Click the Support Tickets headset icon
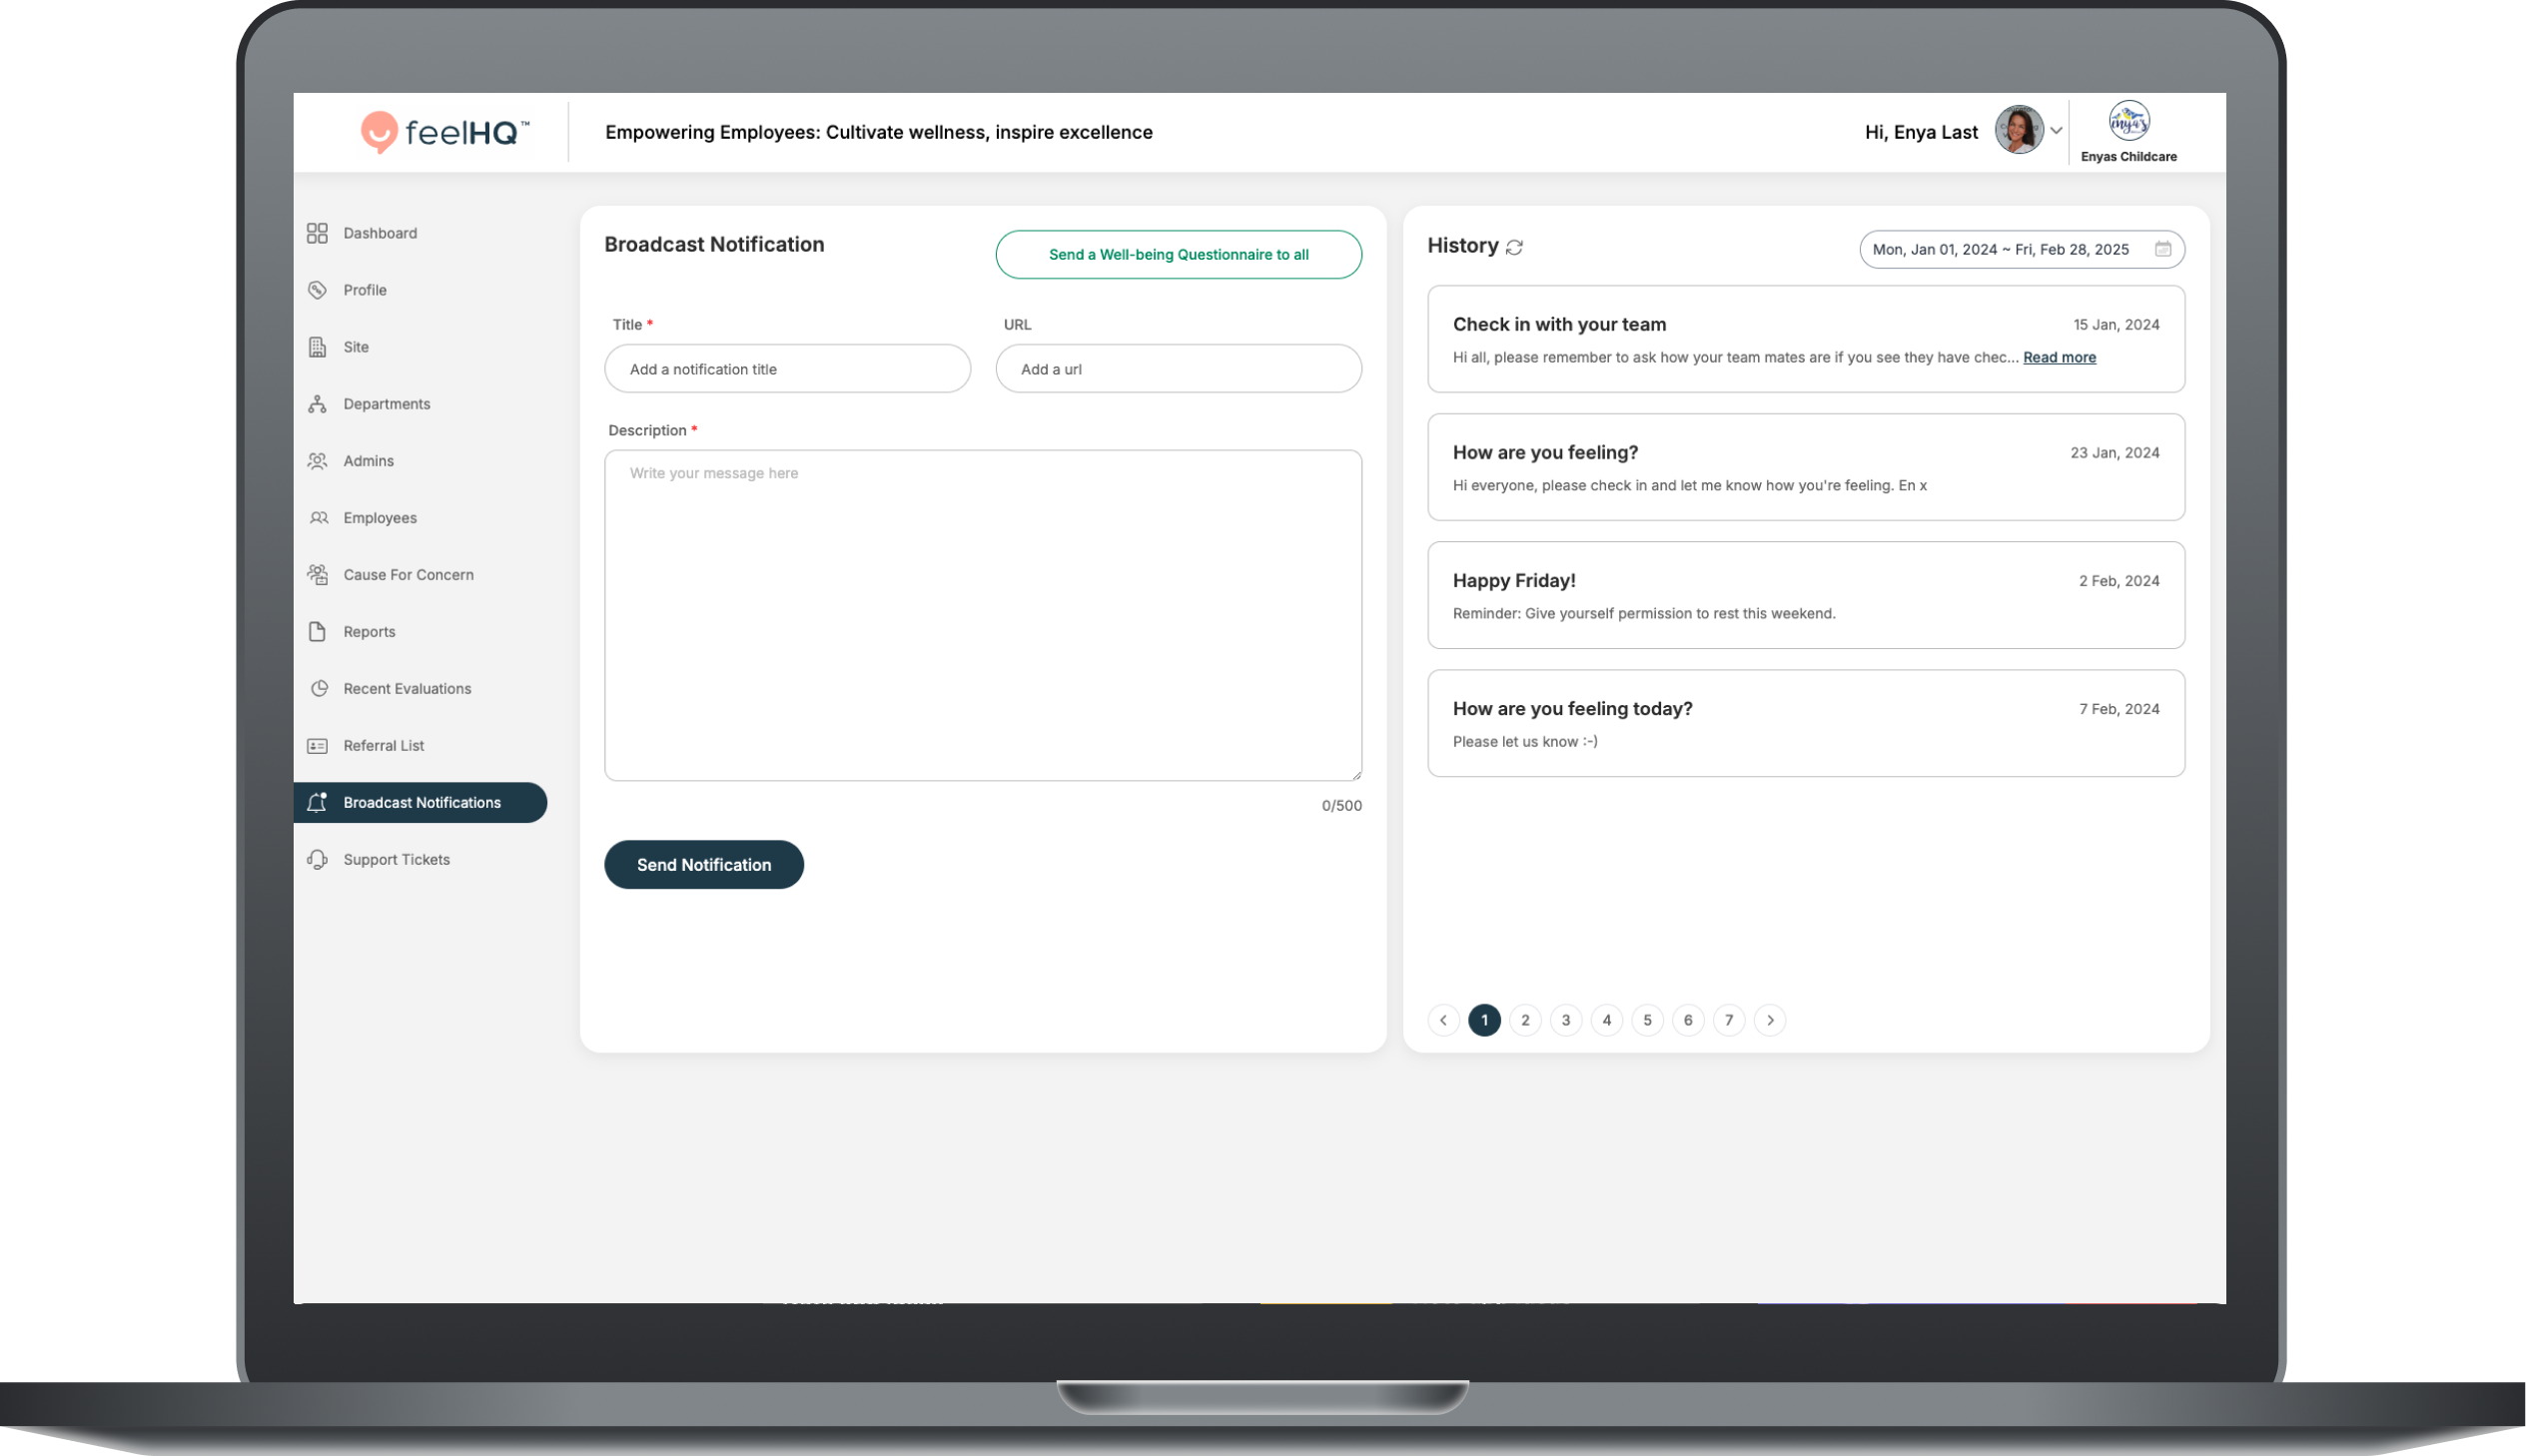Viewport: 2526px width, 1456px height. (x=317, y=860)
